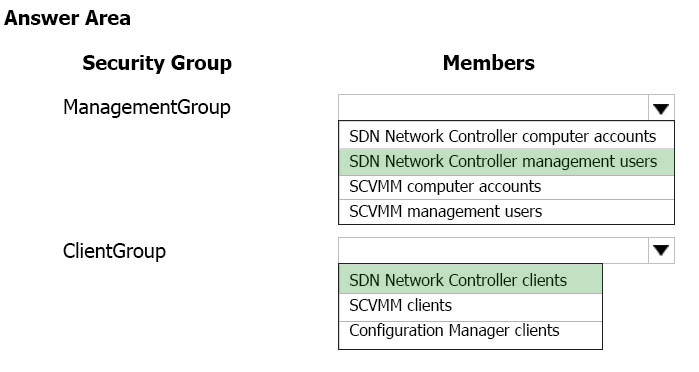699x372 pixels.
Task: Choose SCVMM clients option
Action: 470,306
